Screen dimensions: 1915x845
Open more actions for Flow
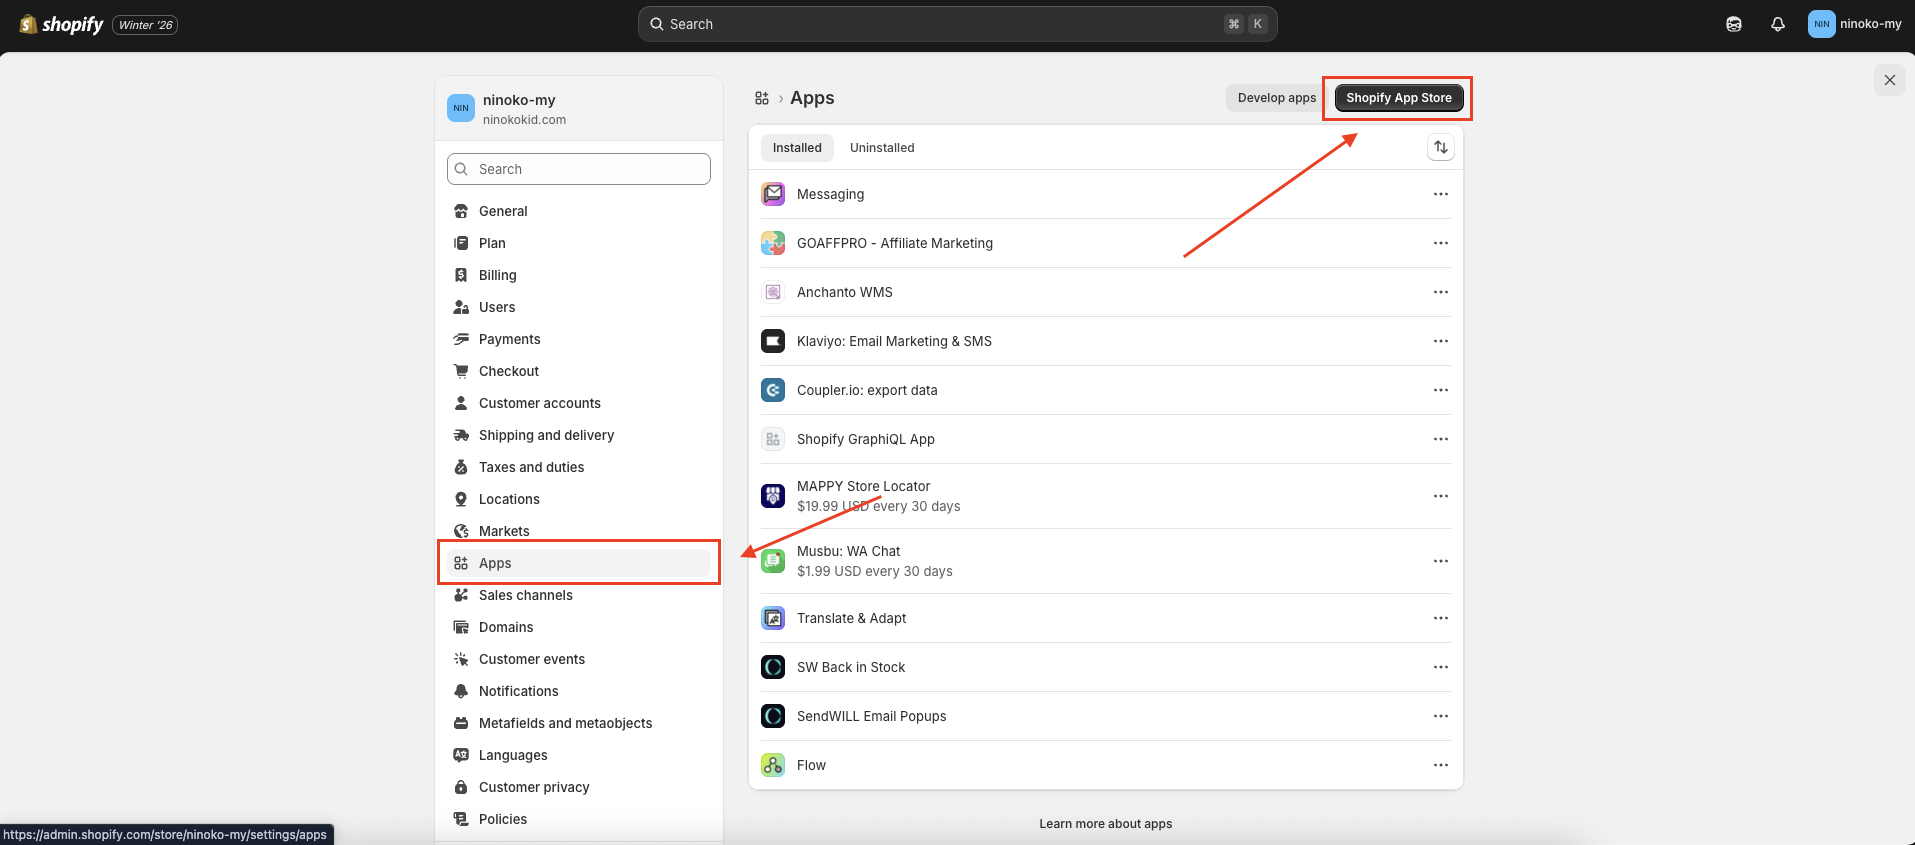click(x=1440, y=765)
